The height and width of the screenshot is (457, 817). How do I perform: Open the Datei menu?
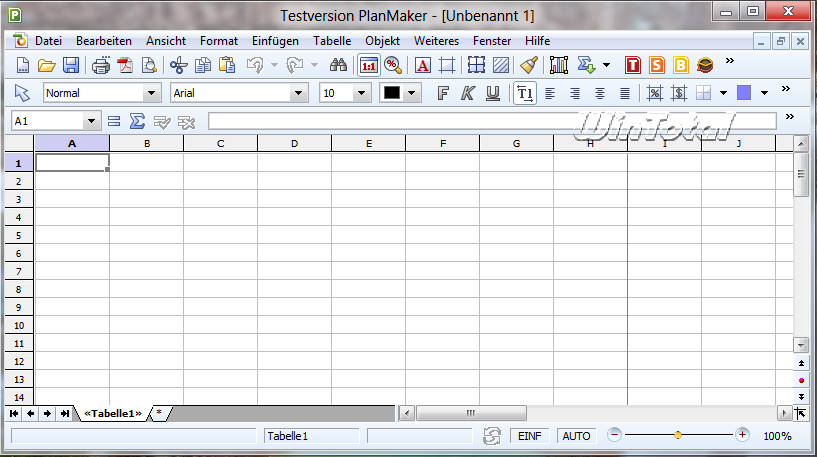(48, 41)
